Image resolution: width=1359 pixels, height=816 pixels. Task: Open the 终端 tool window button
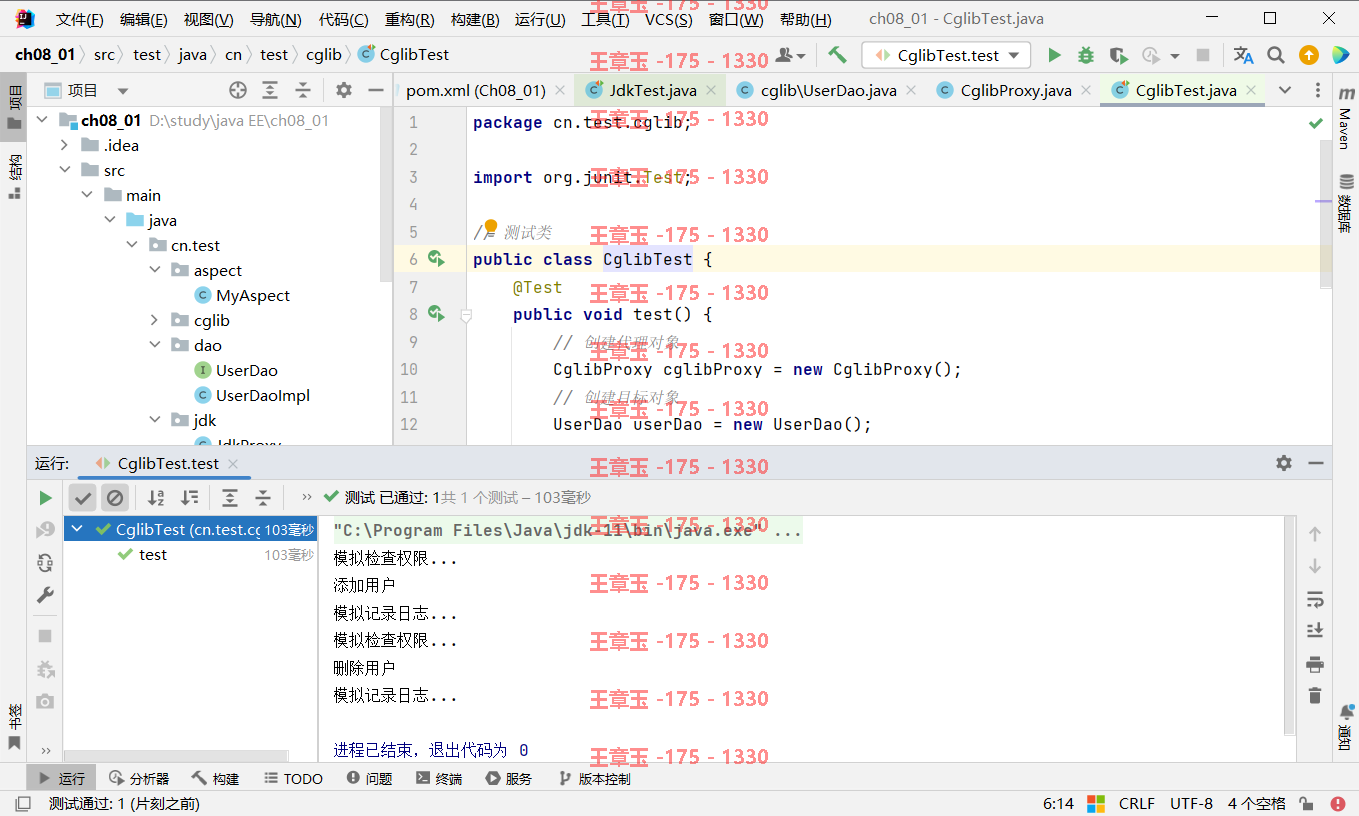click(x=439, y=778)
